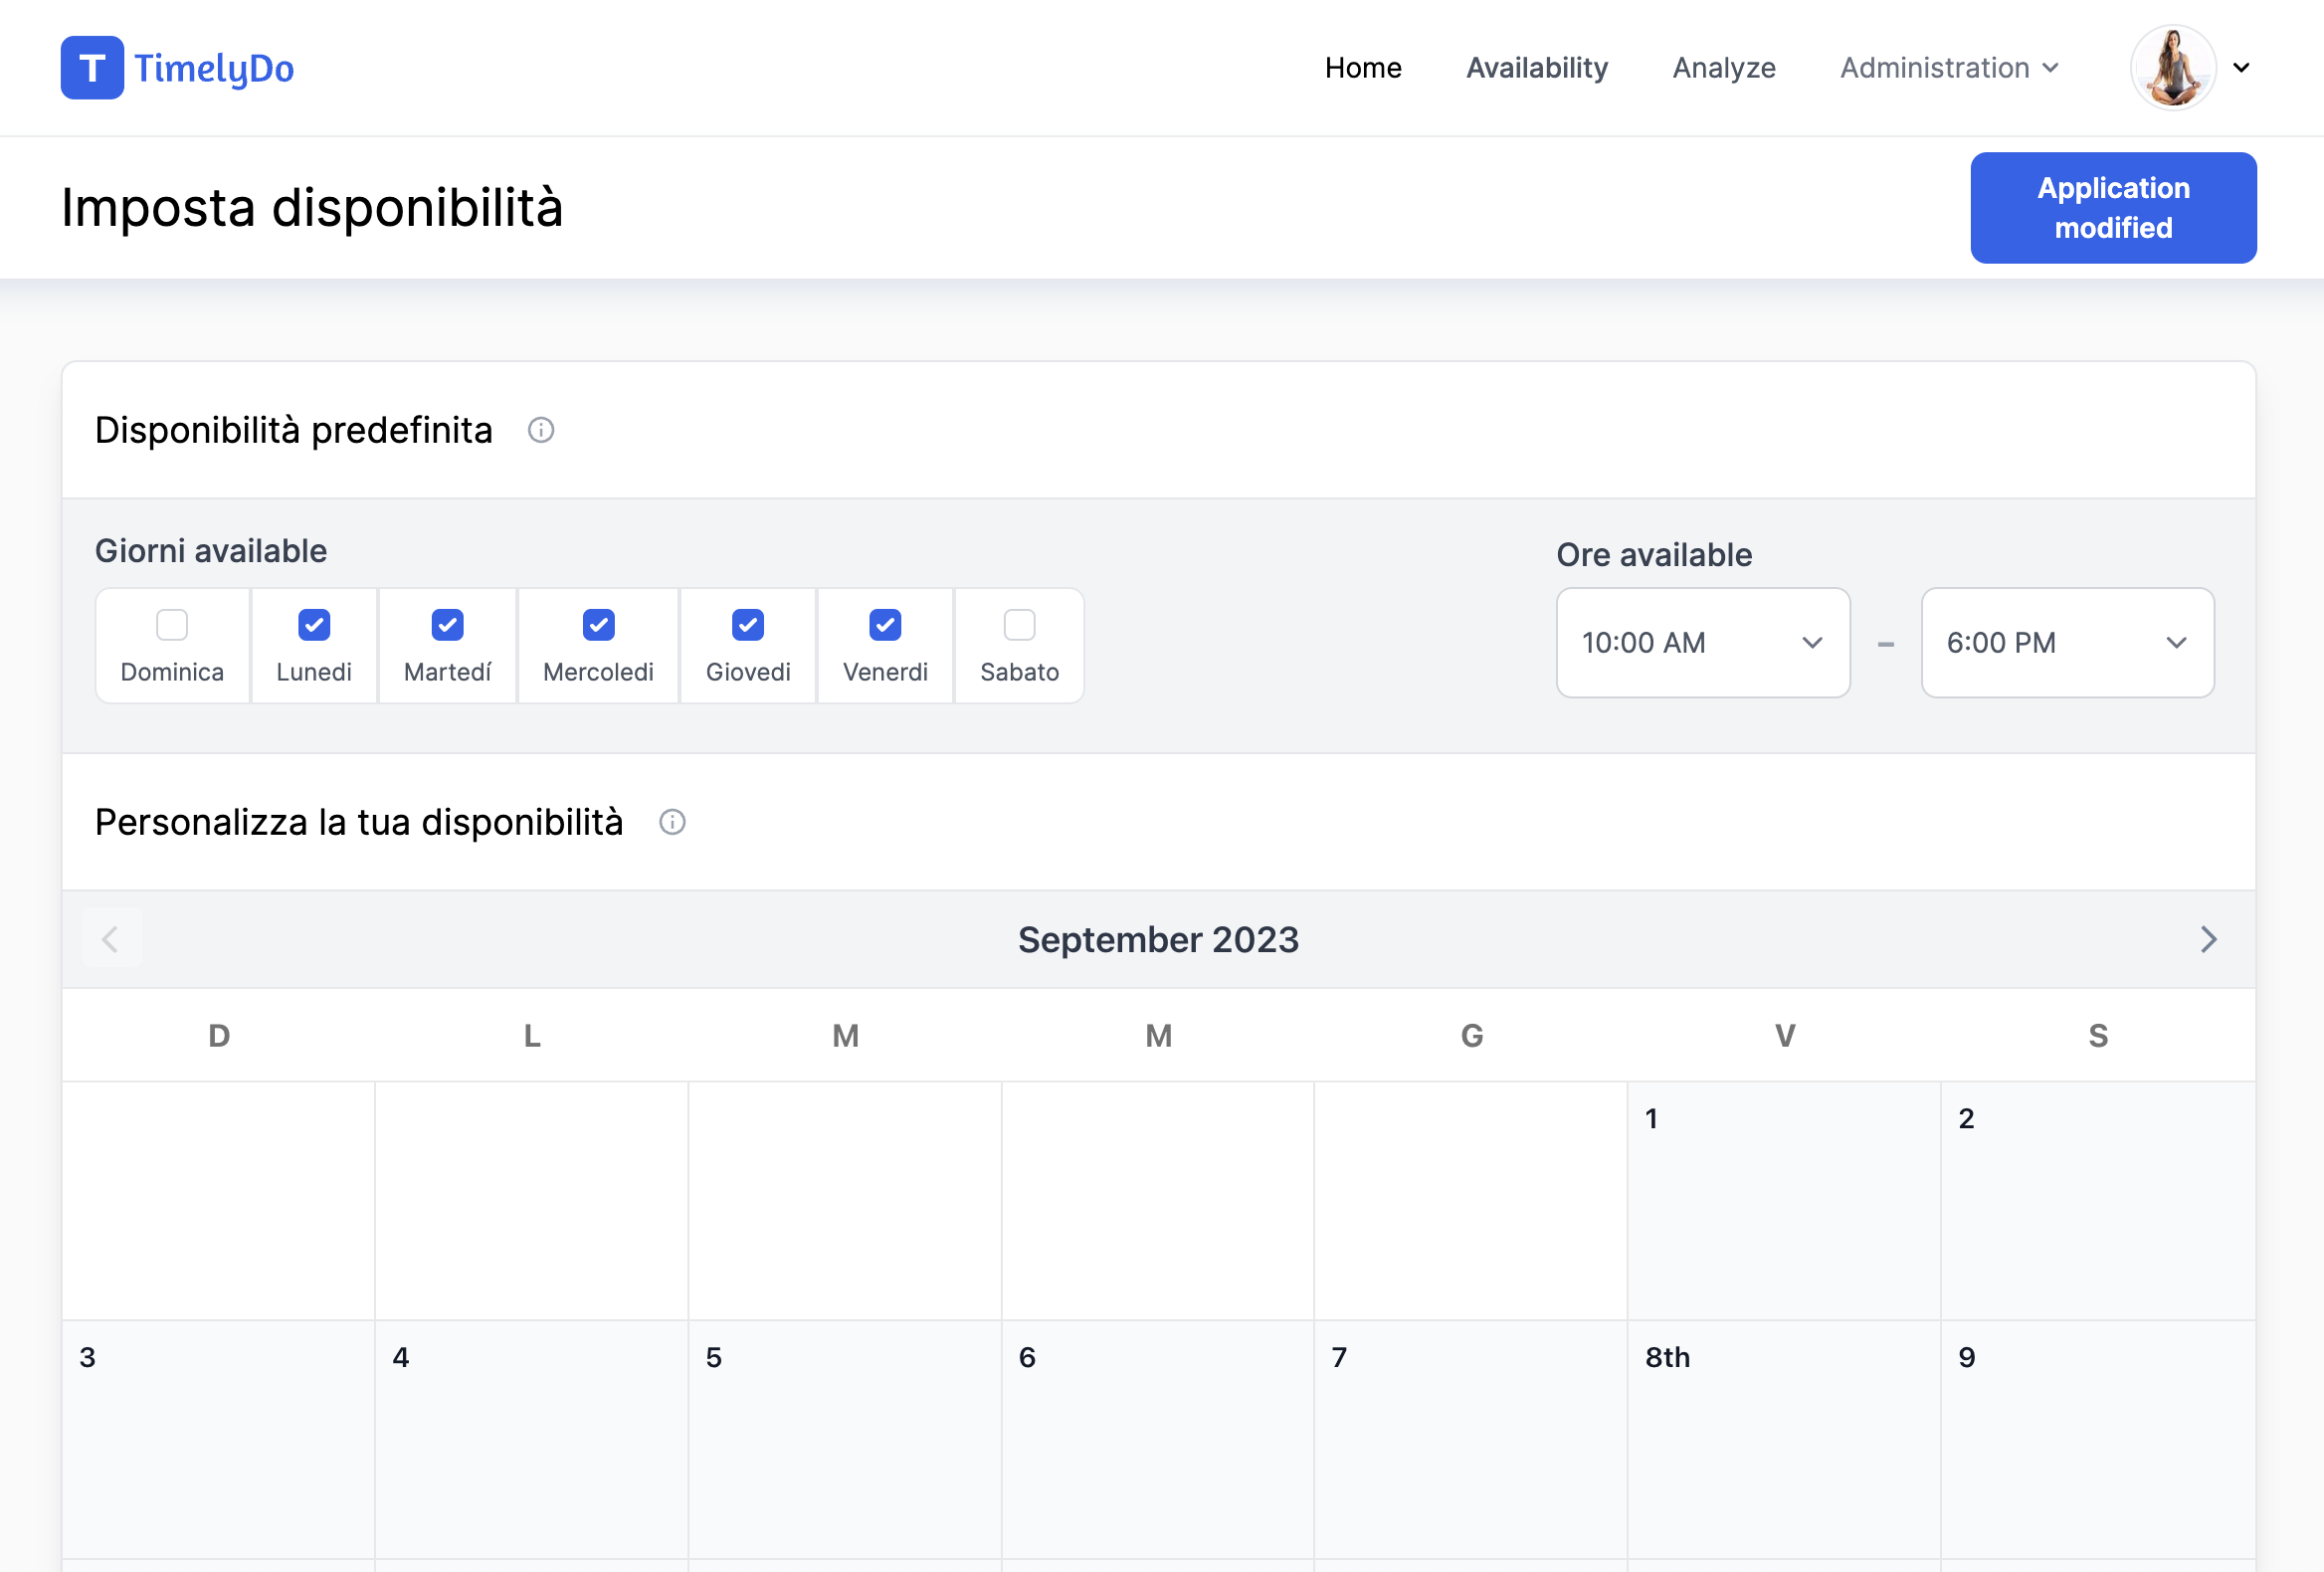Enable Dominica availability checkbox
This screenshot has width=2324, height=1572.
(x=172, y=625)
